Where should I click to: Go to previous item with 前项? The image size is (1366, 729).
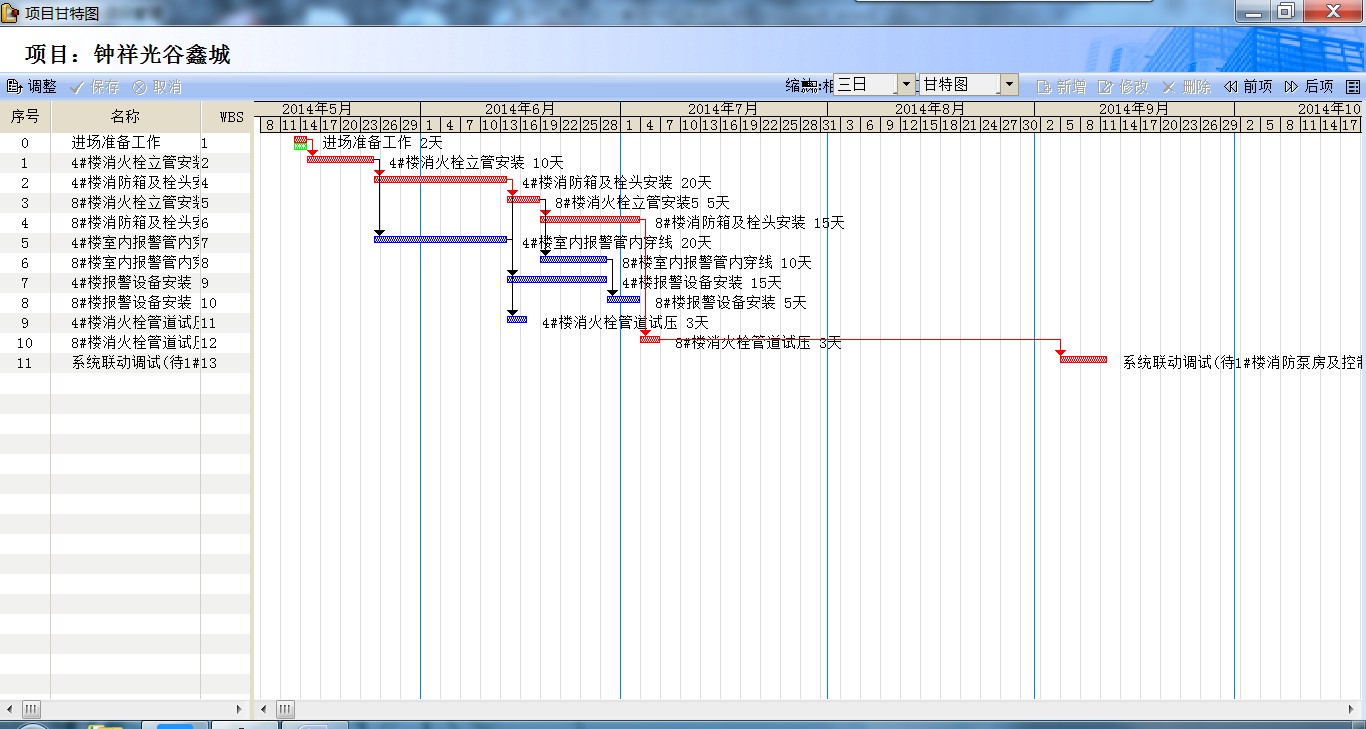point(1248,87)
